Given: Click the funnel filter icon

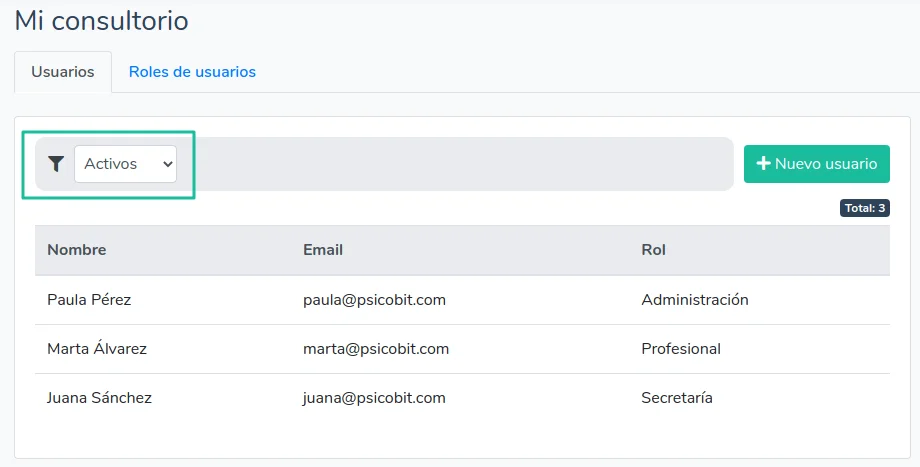Looking at the screenshot, I should click(x=56, y=164).
